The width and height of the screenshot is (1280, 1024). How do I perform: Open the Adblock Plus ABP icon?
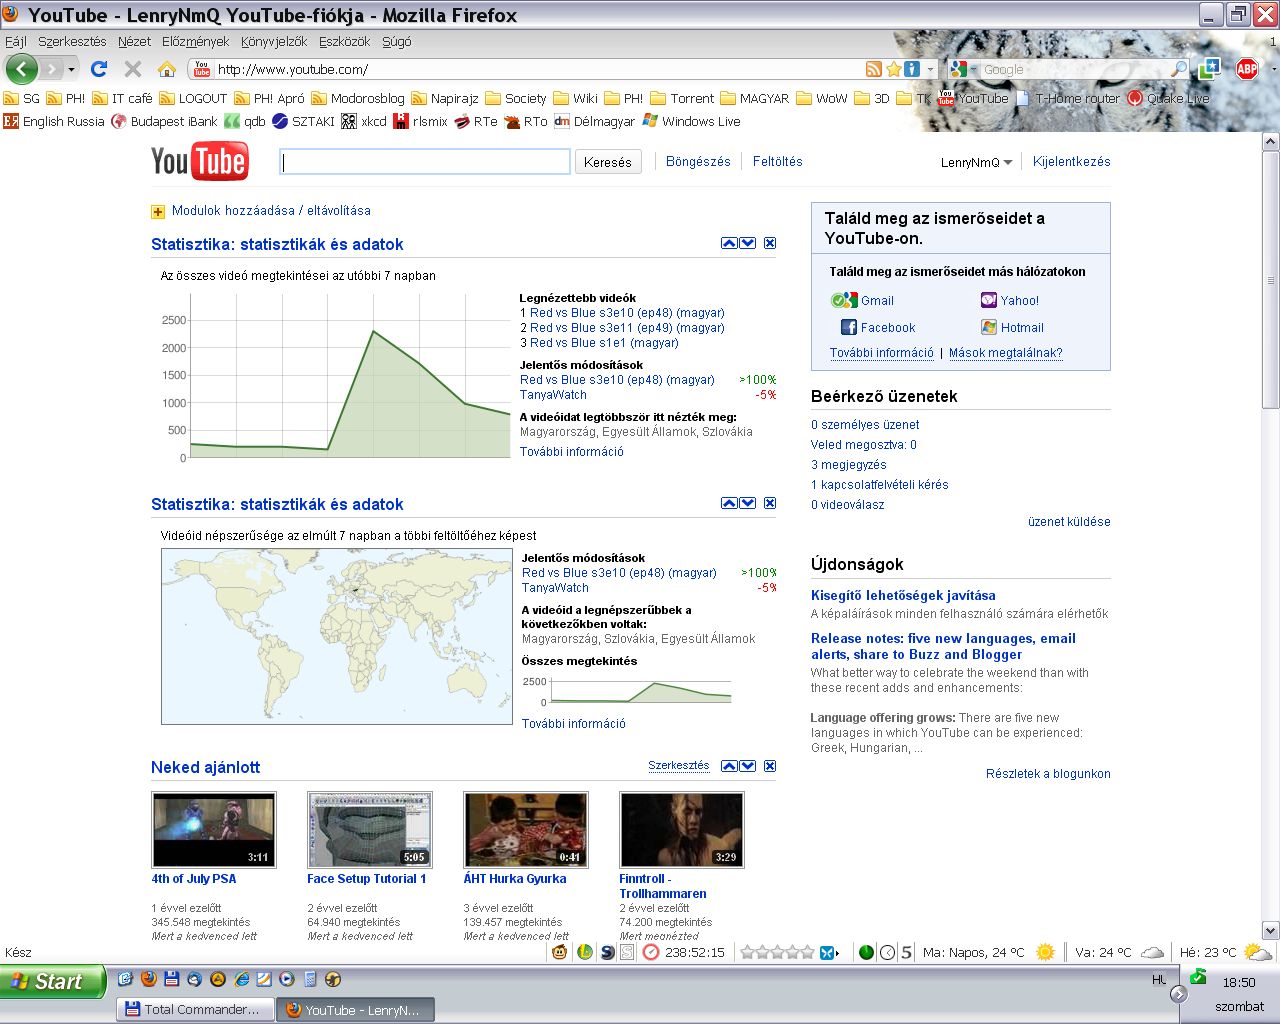tap(1246, 69)
